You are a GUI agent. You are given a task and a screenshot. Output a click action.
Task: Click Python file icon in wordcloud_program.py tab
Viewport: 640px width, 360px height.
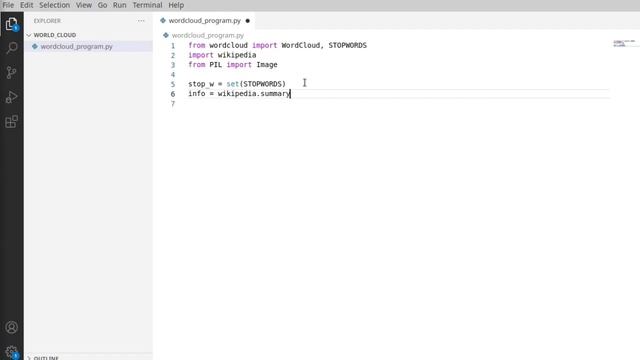[163, 20]
